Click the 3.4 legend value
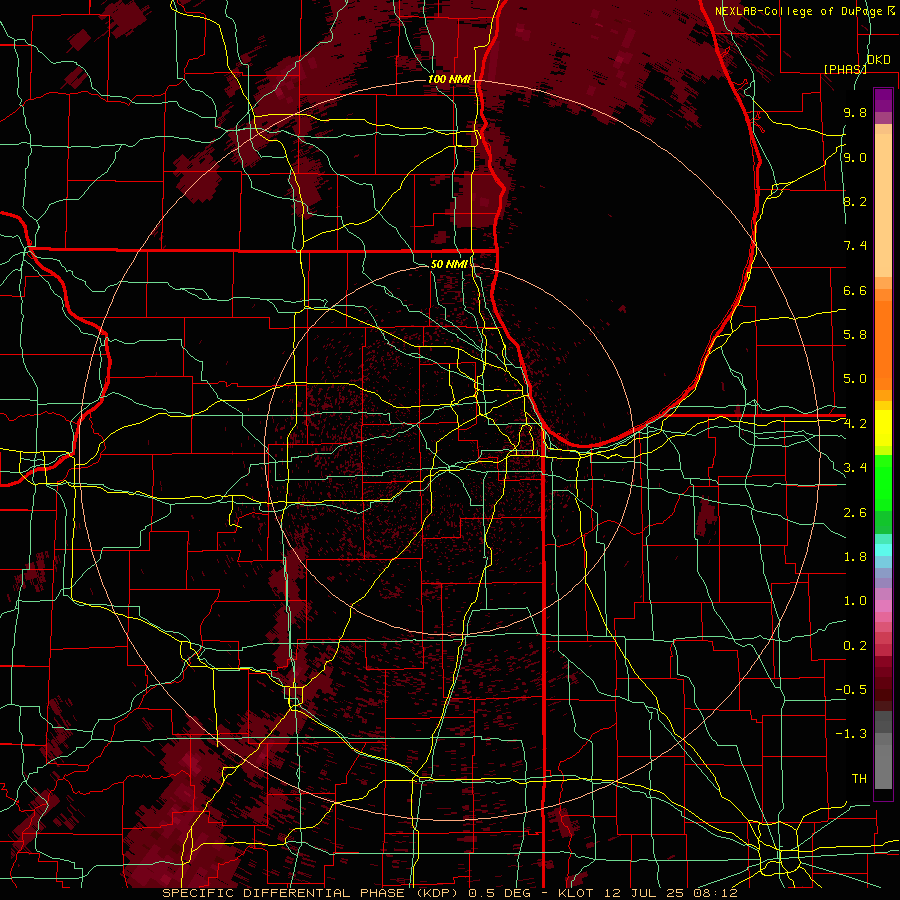This screenshot has height=900, width=900. tap(855, 468)
